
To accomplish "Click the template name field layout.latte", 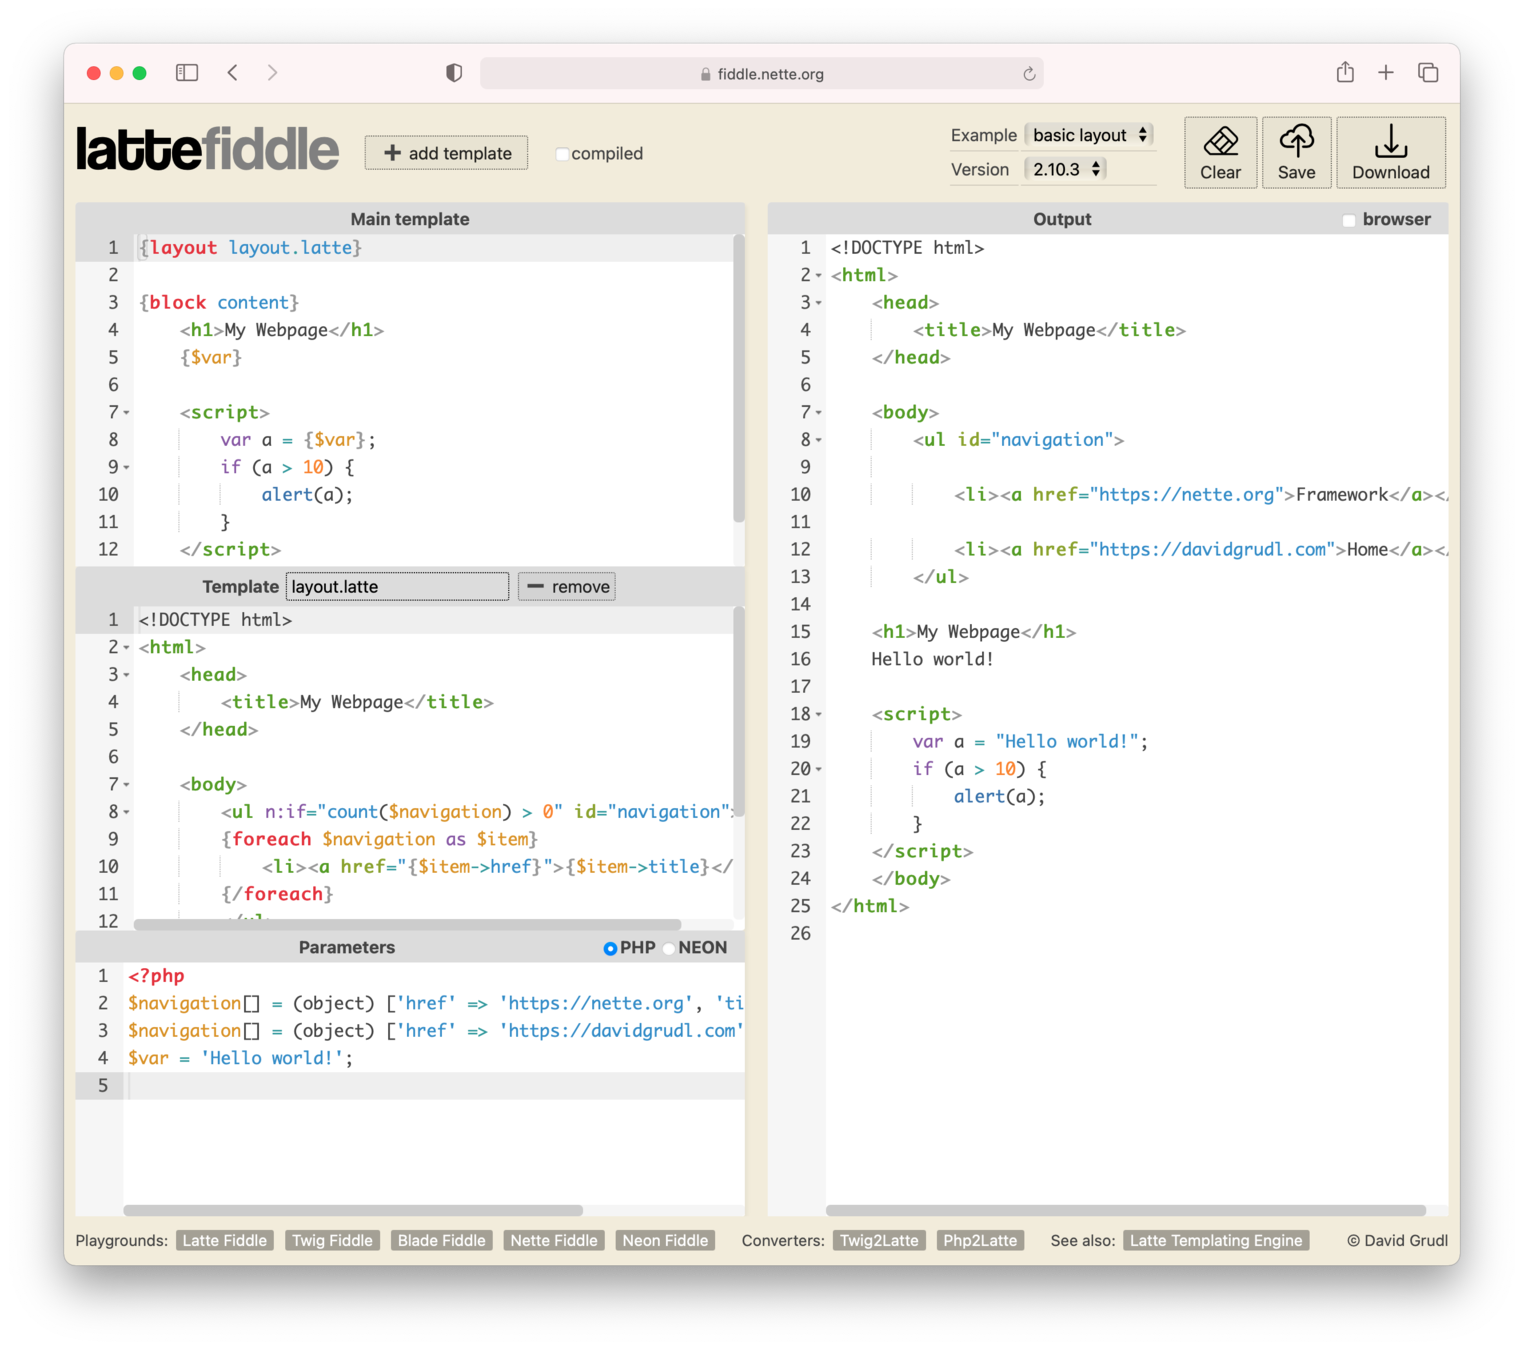I will pos(397,587).
